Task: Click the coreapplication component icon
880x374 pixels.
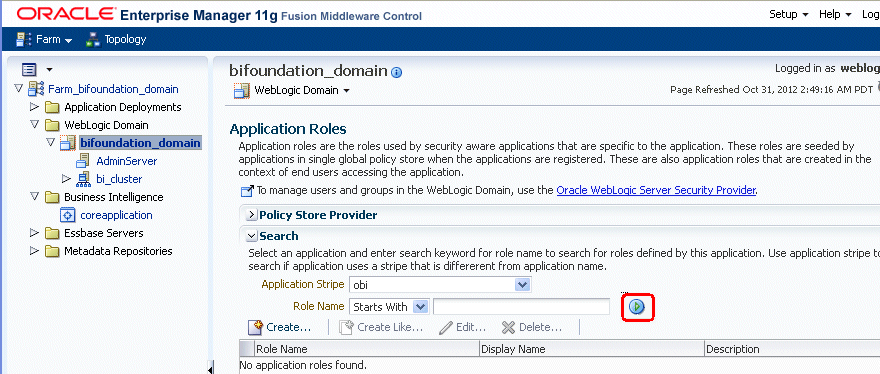Action: point(67,215)
